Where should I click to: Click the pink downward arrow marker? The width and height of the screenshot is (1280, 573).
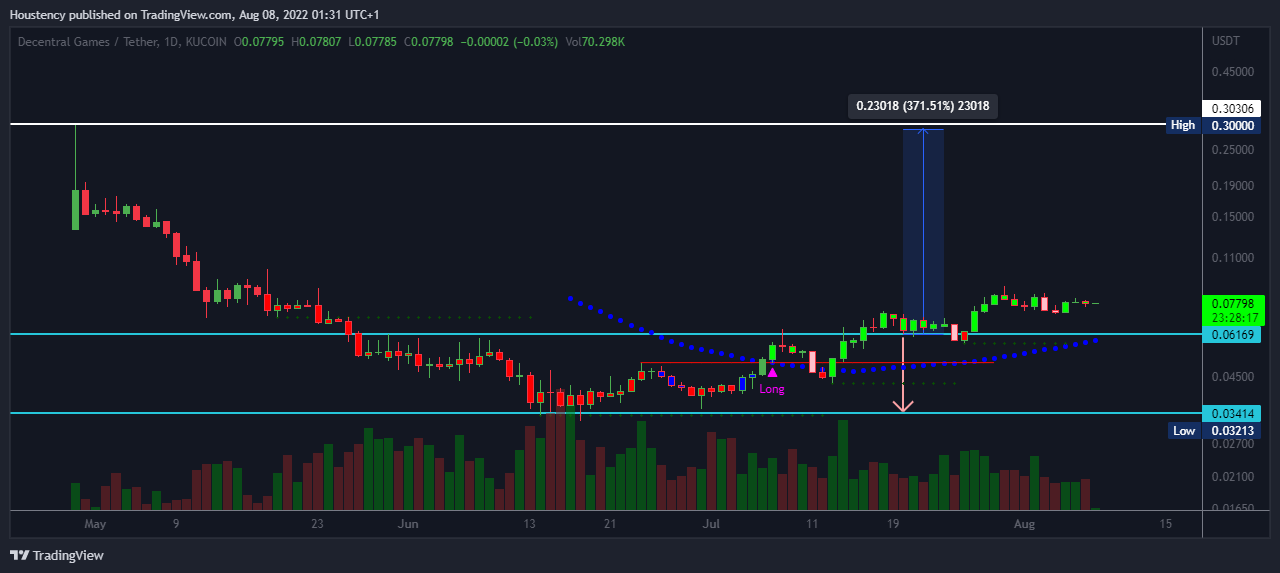pyautogui.click(x=903, y=374)
